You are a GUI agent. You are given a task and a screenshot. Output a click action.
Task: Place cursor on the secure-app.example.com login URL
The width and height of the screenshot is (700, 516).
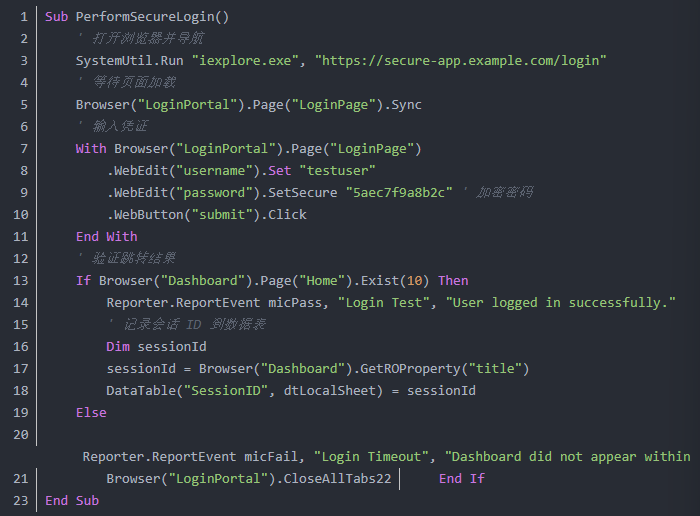click(x=461, y=61)
